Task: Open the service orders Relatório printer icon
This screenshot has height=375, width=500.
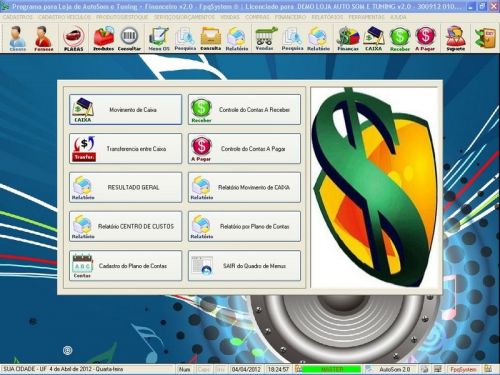Action: click(237, 38)
